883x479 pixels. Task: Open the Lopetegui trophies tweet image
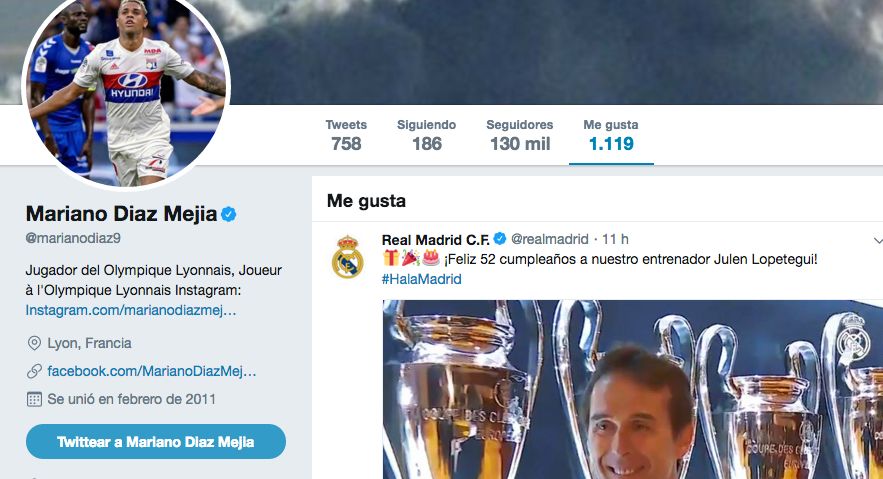click(x=632, y=389)
